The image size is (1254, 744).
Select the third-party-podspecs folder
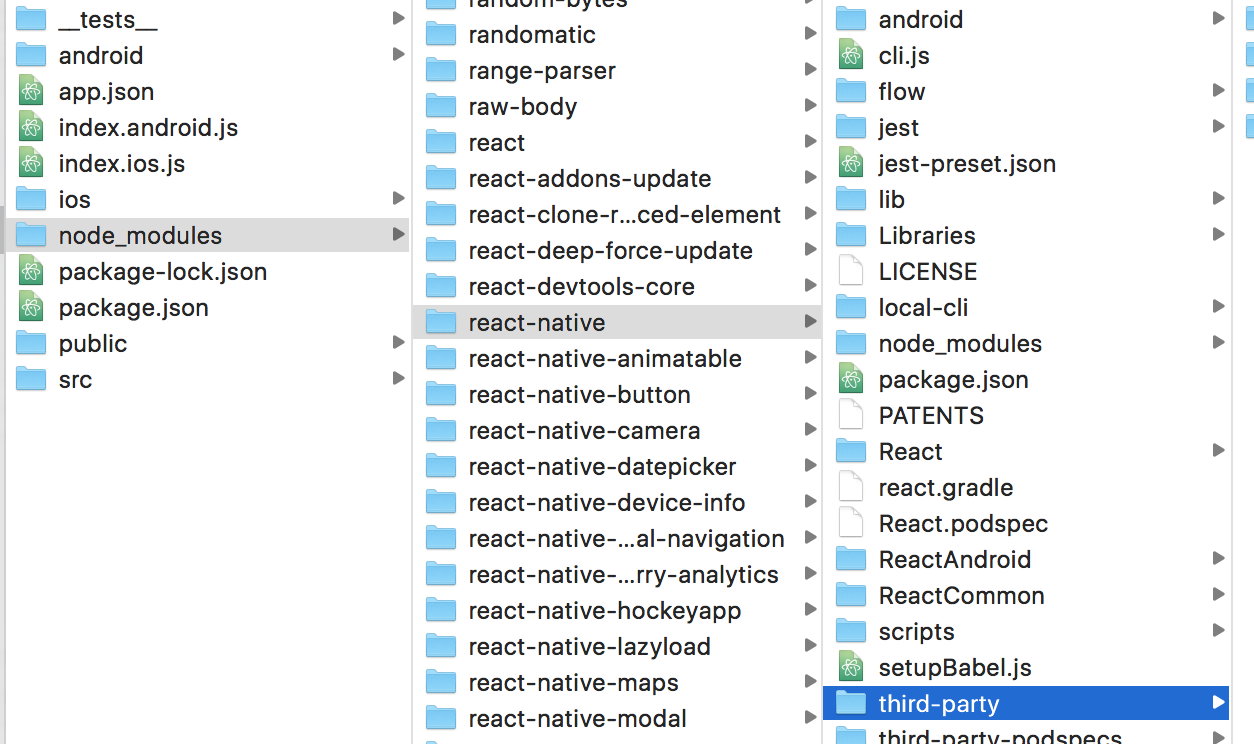pyautogui.click(x=1027, y=735)
